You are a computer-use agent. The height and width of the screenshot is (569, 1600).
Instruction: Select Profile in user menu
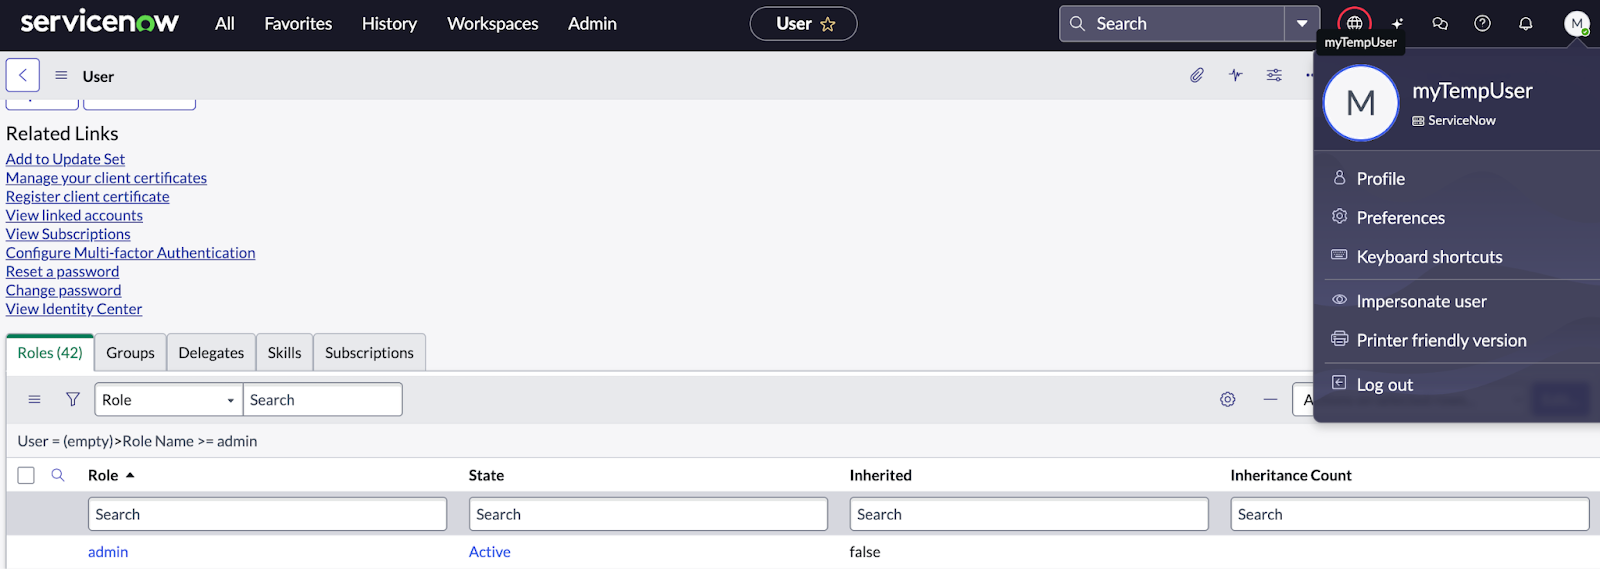1380,178
